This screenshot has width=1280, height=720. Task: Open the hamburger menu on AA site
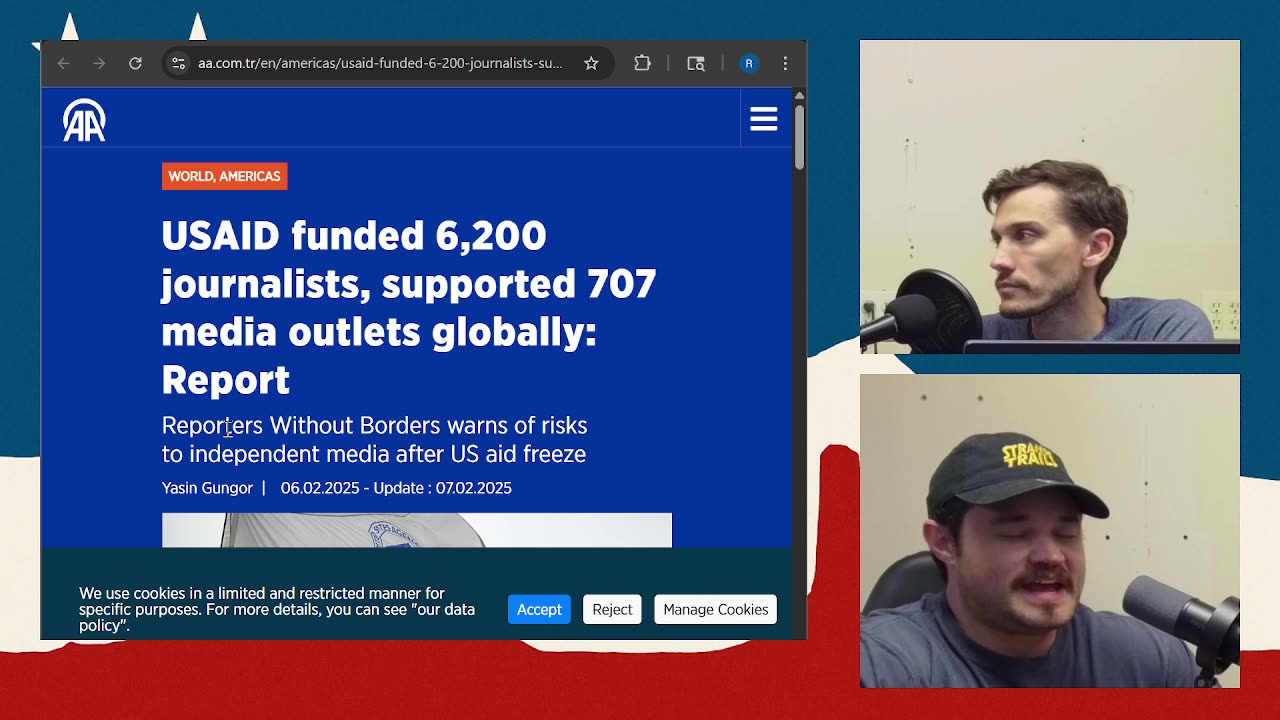click(x=764, y=119)
